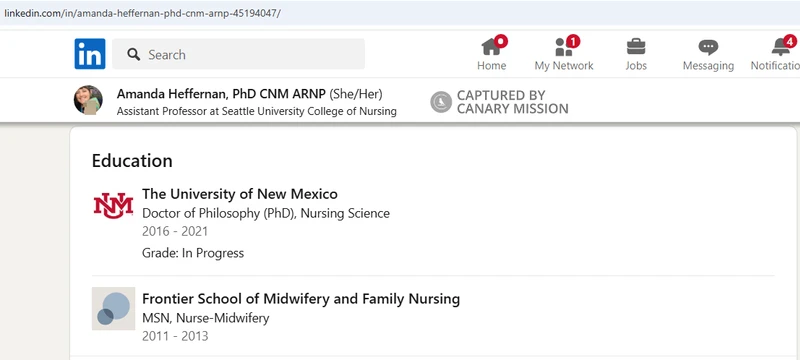800x360 pixels.
Task: Click the Doctor of Philosophy (PhD), Nursing Science text
Action: [x=266, y=213]
